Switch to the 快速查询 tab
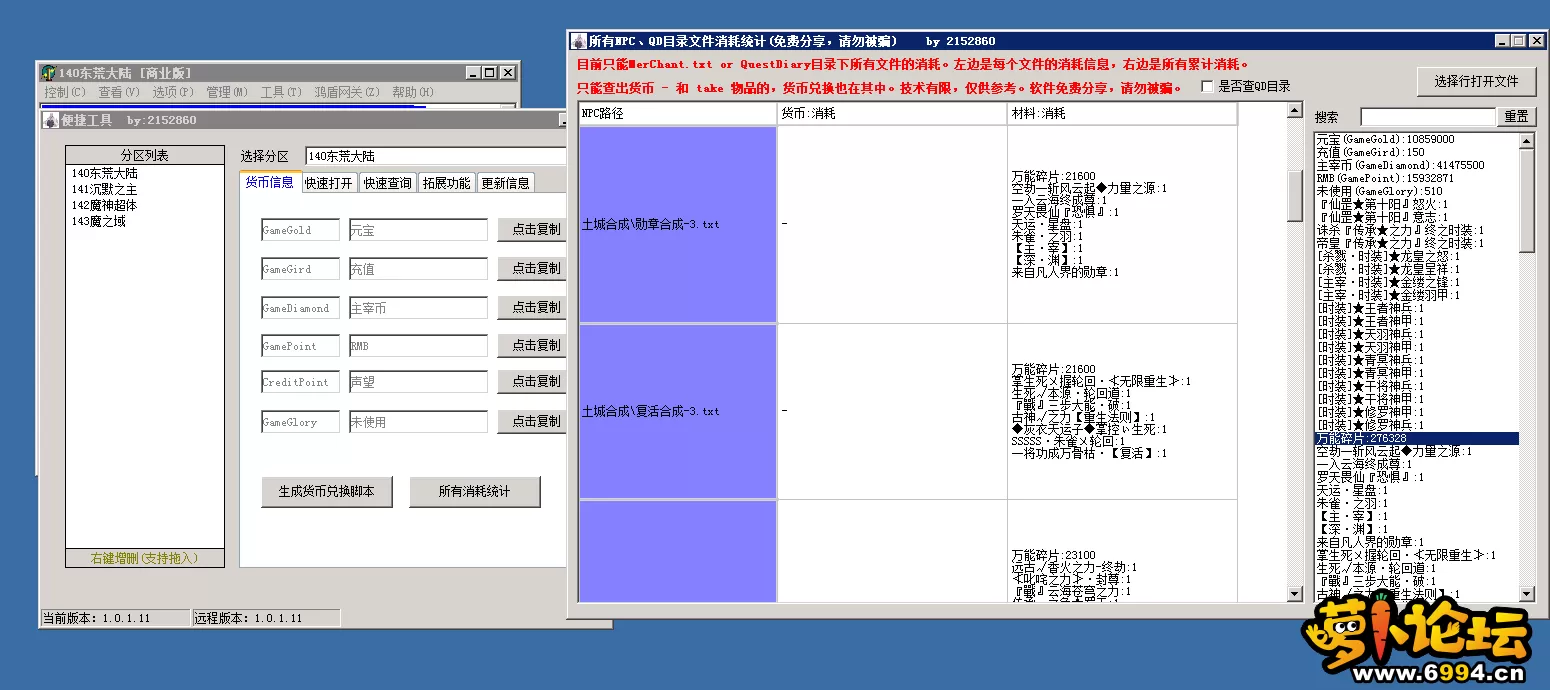Viewport: 1550px width, 690px height. click(x=387, y=183)
